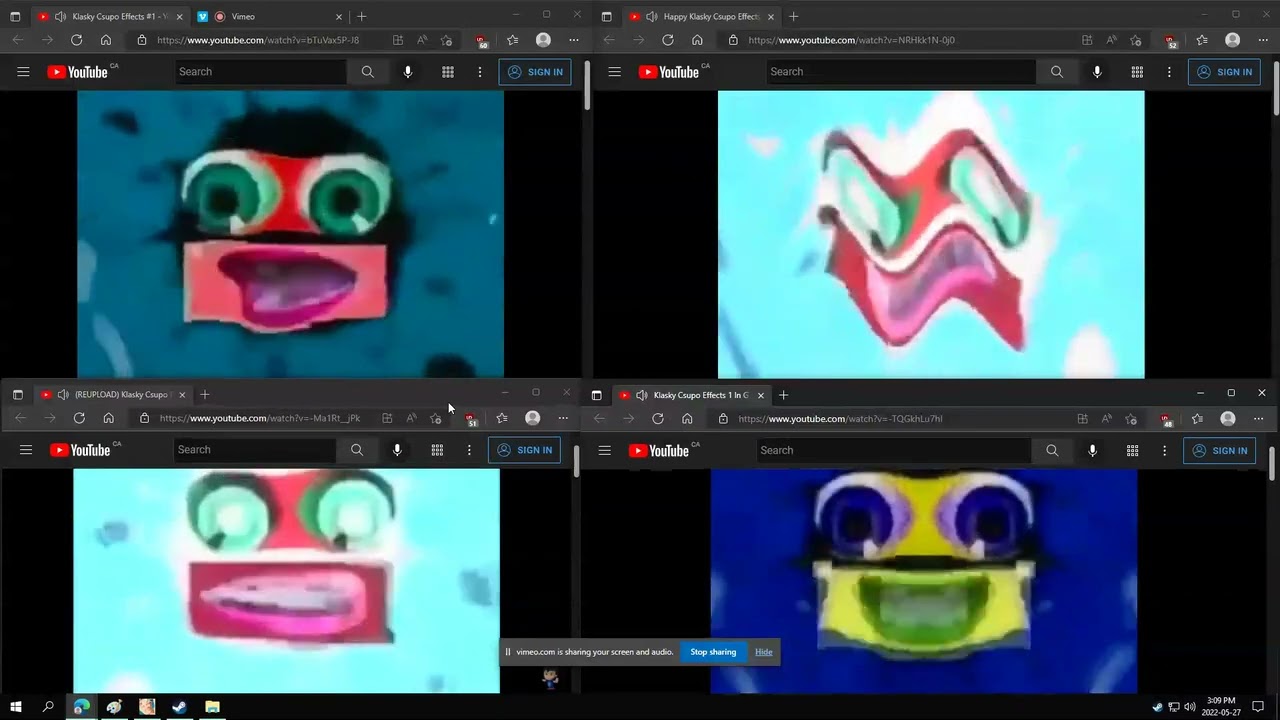Stop sharing screen with vimeo.com
This screenshot has width=1280, height=720.
[713, 652]
